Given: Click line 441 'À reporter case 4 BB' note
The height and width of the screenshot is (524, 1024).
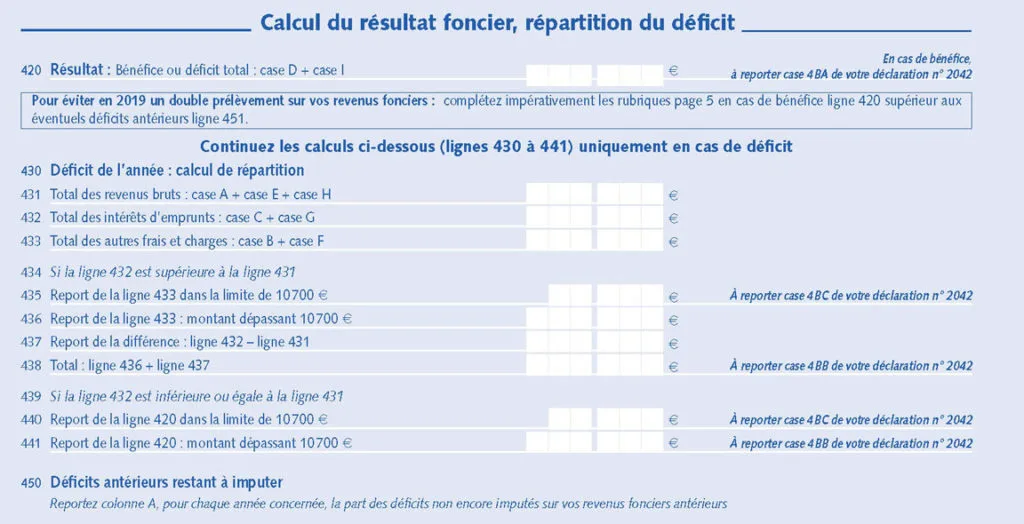Looking at the screenshot, I should click(851, 444).
